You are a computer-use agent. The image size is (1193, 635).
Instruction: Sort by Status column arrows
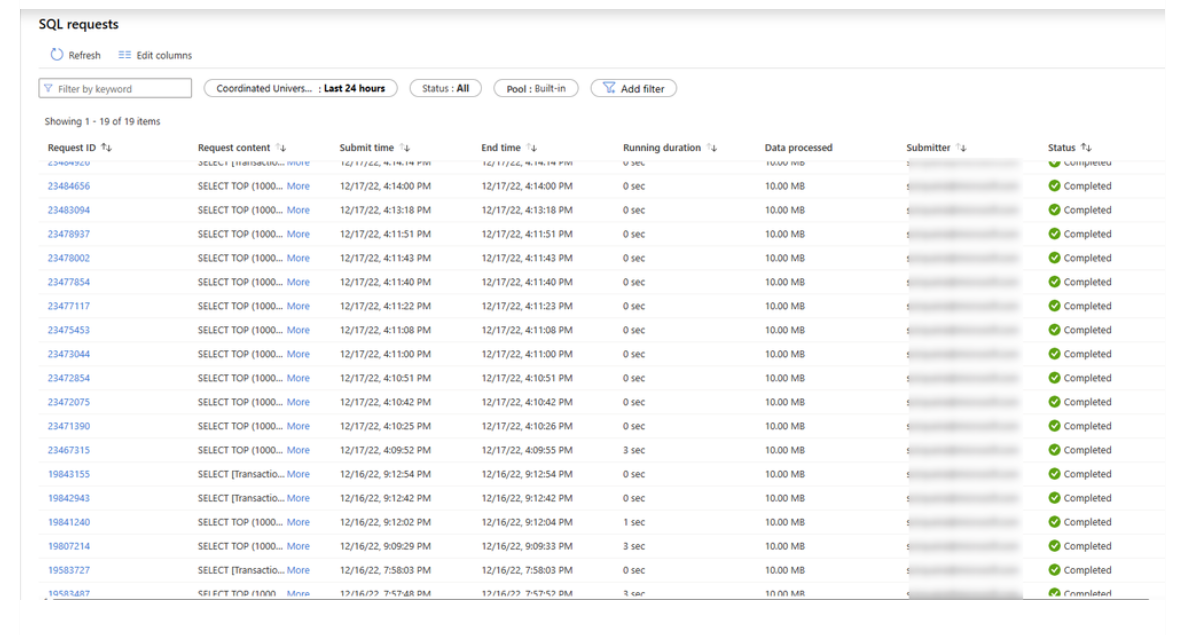click(1086, 148)
